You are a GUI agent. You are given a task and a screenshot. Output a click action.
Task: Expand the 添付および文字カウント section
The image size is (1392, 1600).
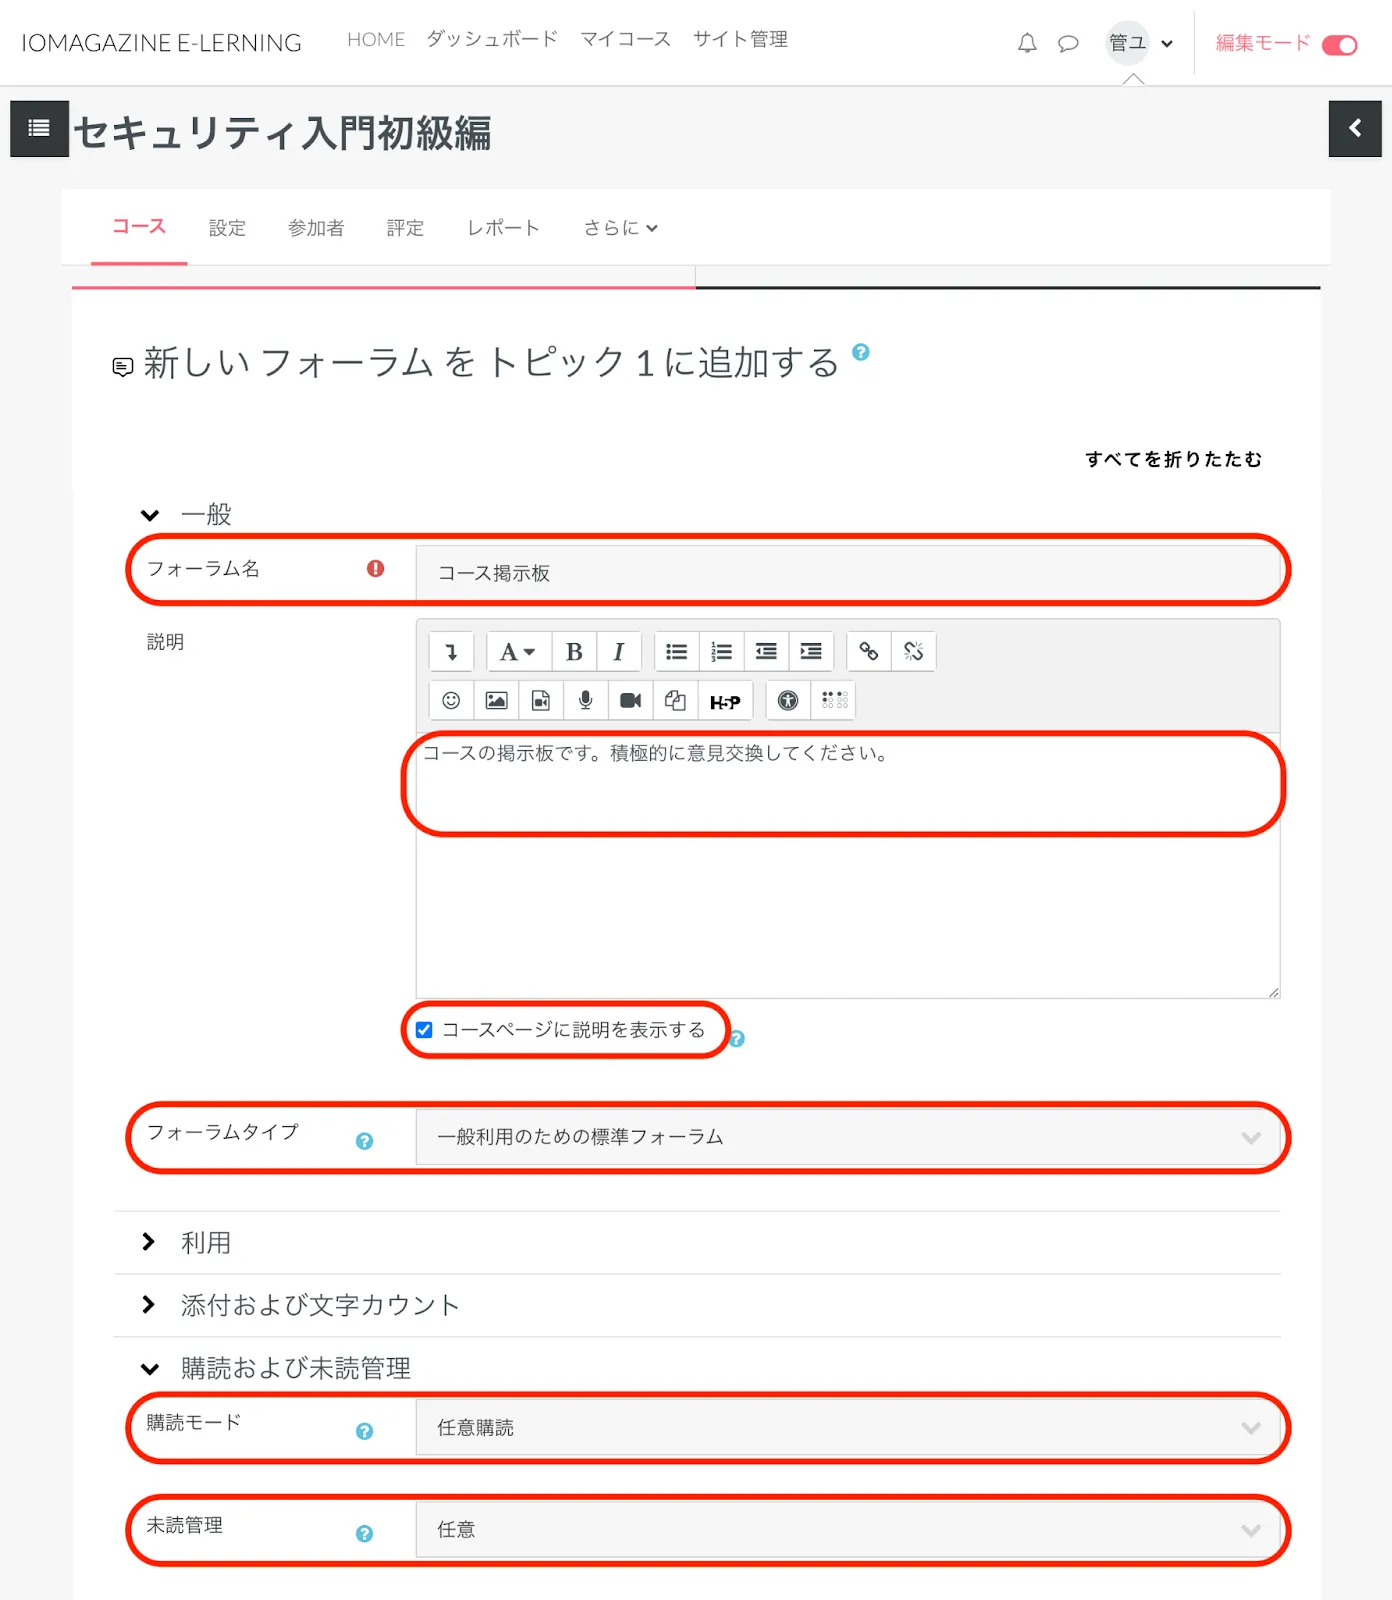(319, 1305)
